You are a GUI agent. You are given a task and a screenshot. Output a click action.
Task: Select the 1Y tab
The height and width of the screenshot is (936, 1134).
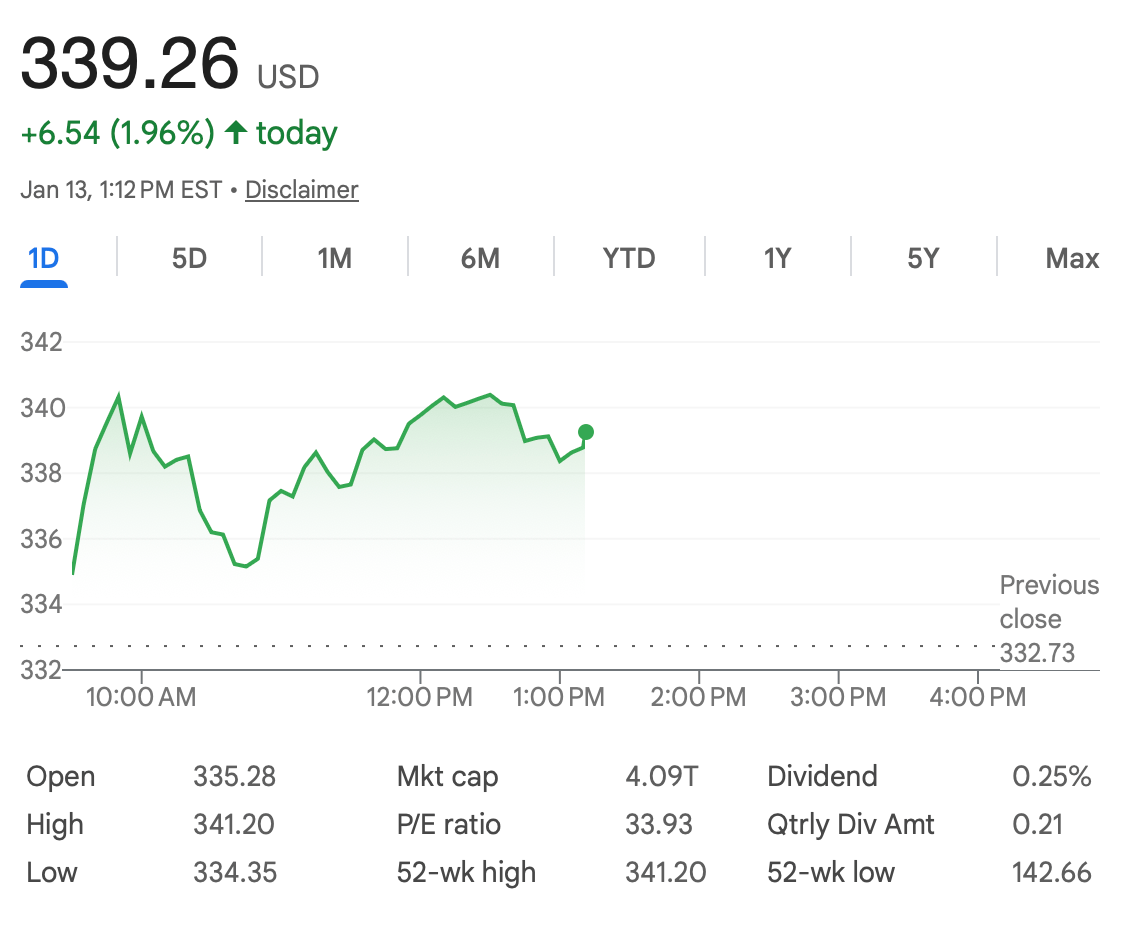[x=777, y=259]
